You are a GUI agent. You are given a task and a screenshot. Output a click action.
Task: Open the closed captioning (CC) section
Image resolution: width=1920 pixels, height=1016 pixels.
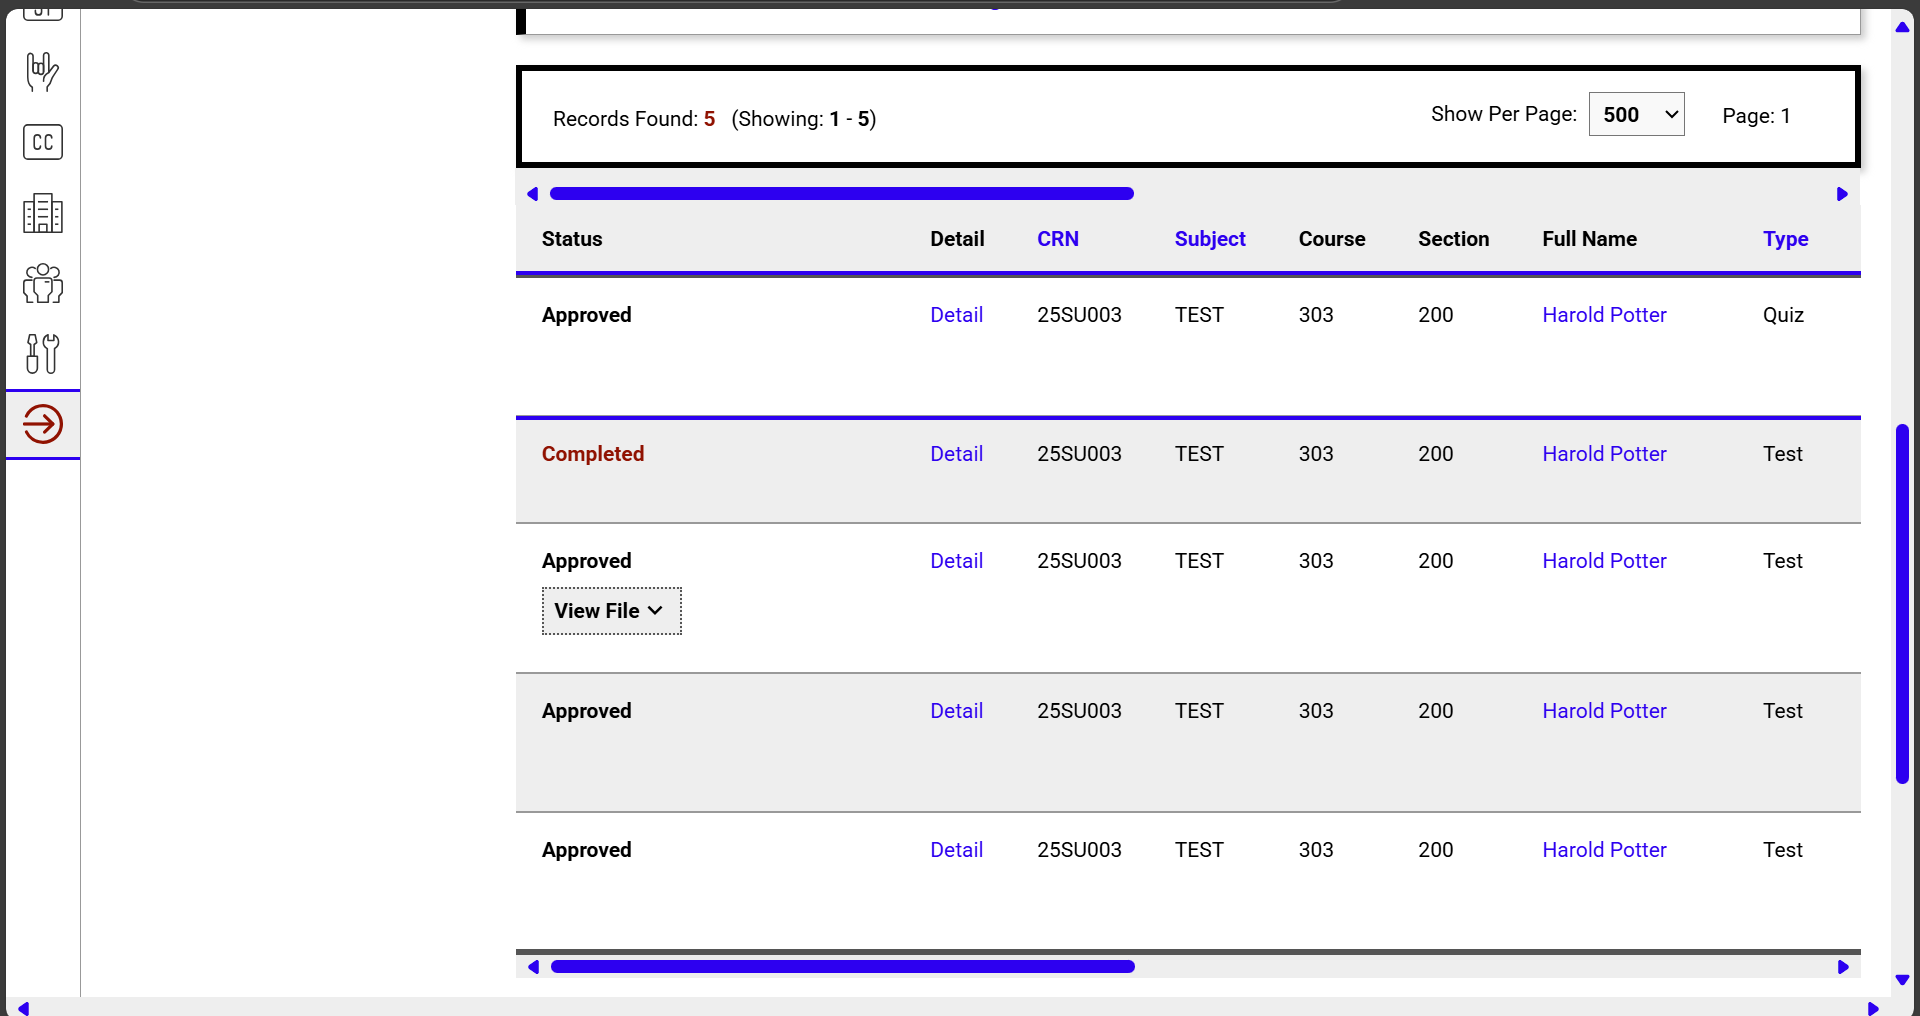coord(42,142)
